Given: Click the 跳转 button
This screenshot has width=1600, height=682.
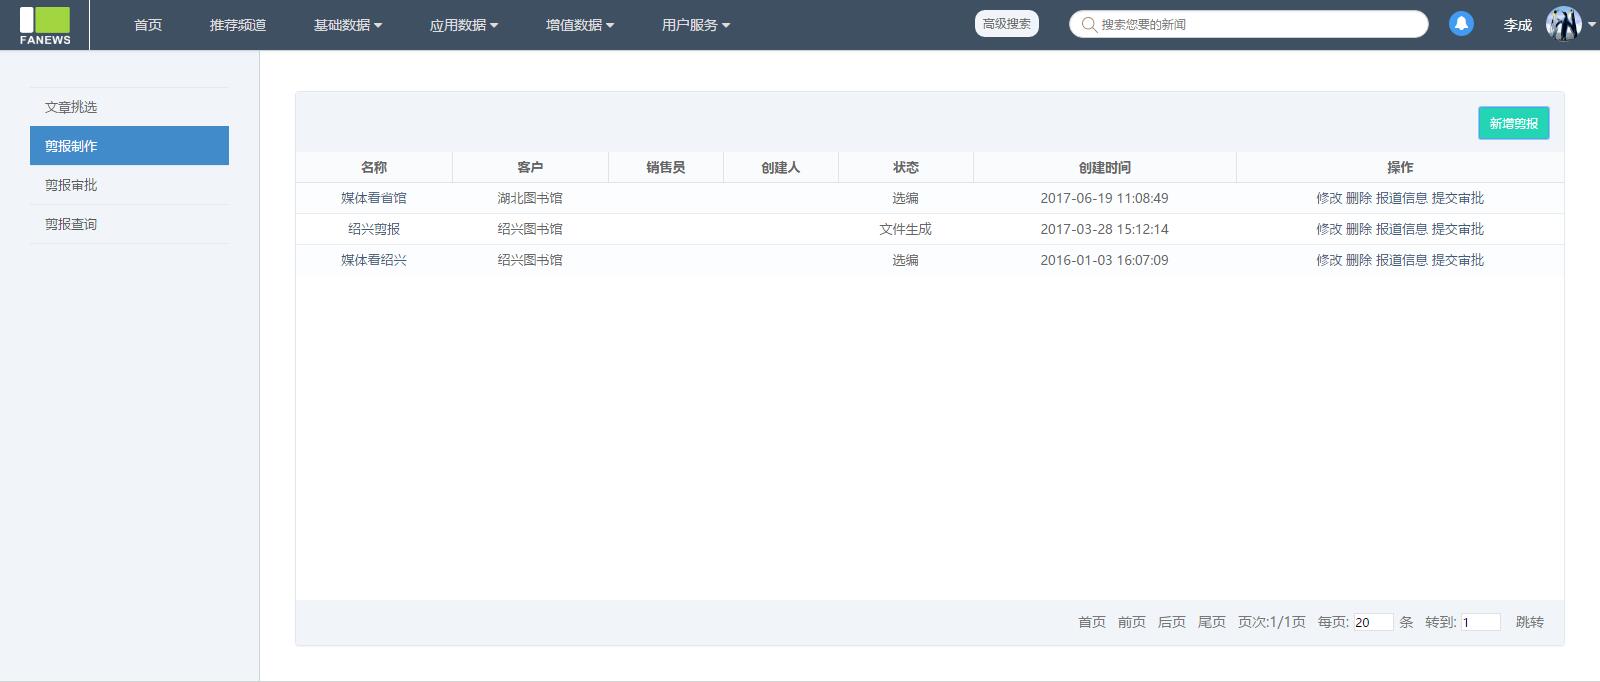Looking at the screenshot, I should pyautogui.click(x=1530, y=622).
